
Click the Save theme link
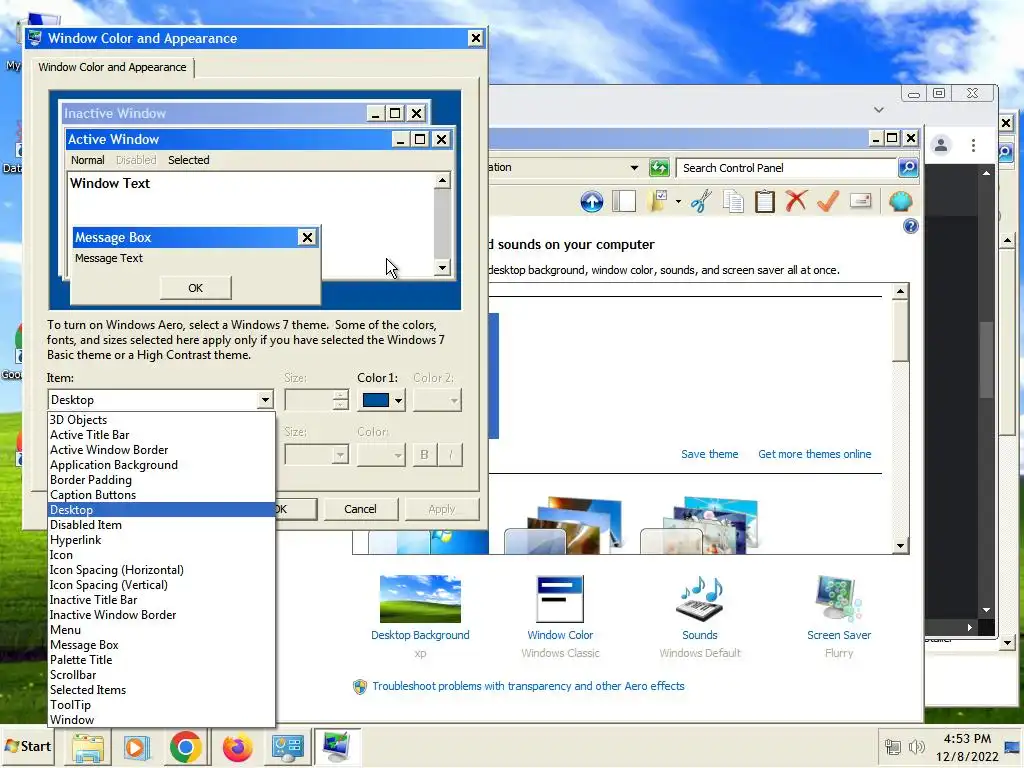point(709,454)
